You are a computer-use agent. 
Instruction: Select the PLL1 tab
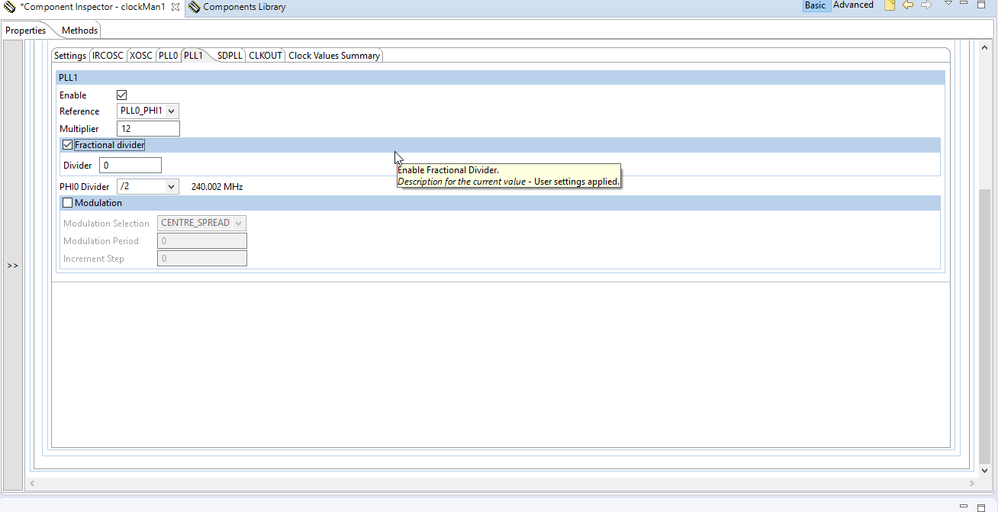pyautogui.click(x=193, y=55)
